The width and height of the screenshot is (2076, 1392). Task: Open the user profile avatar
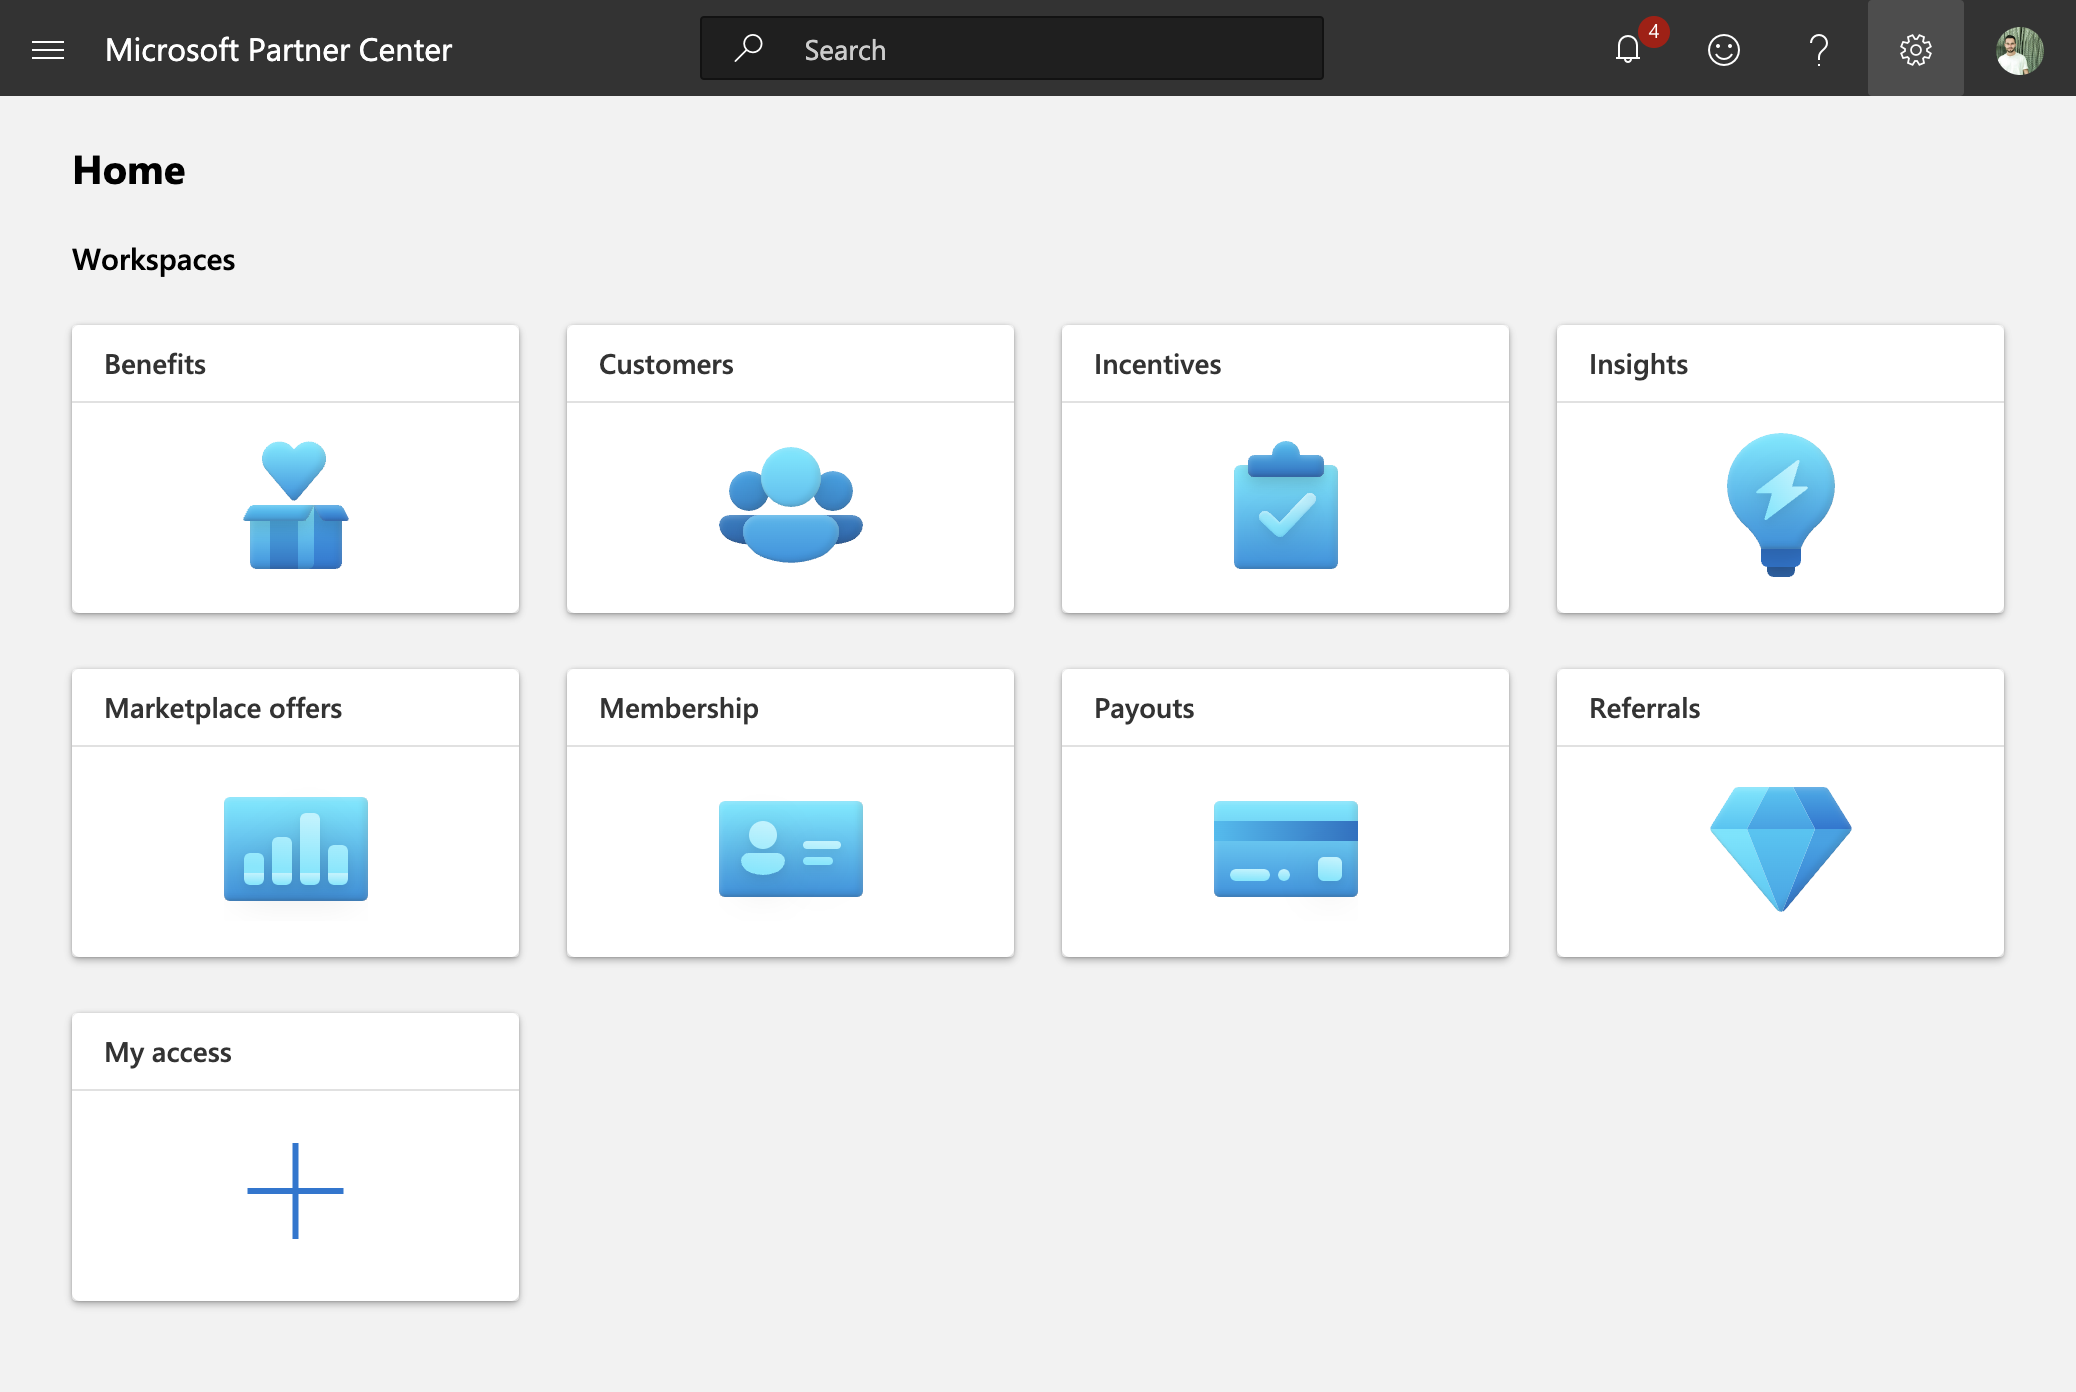point(2020,50)
